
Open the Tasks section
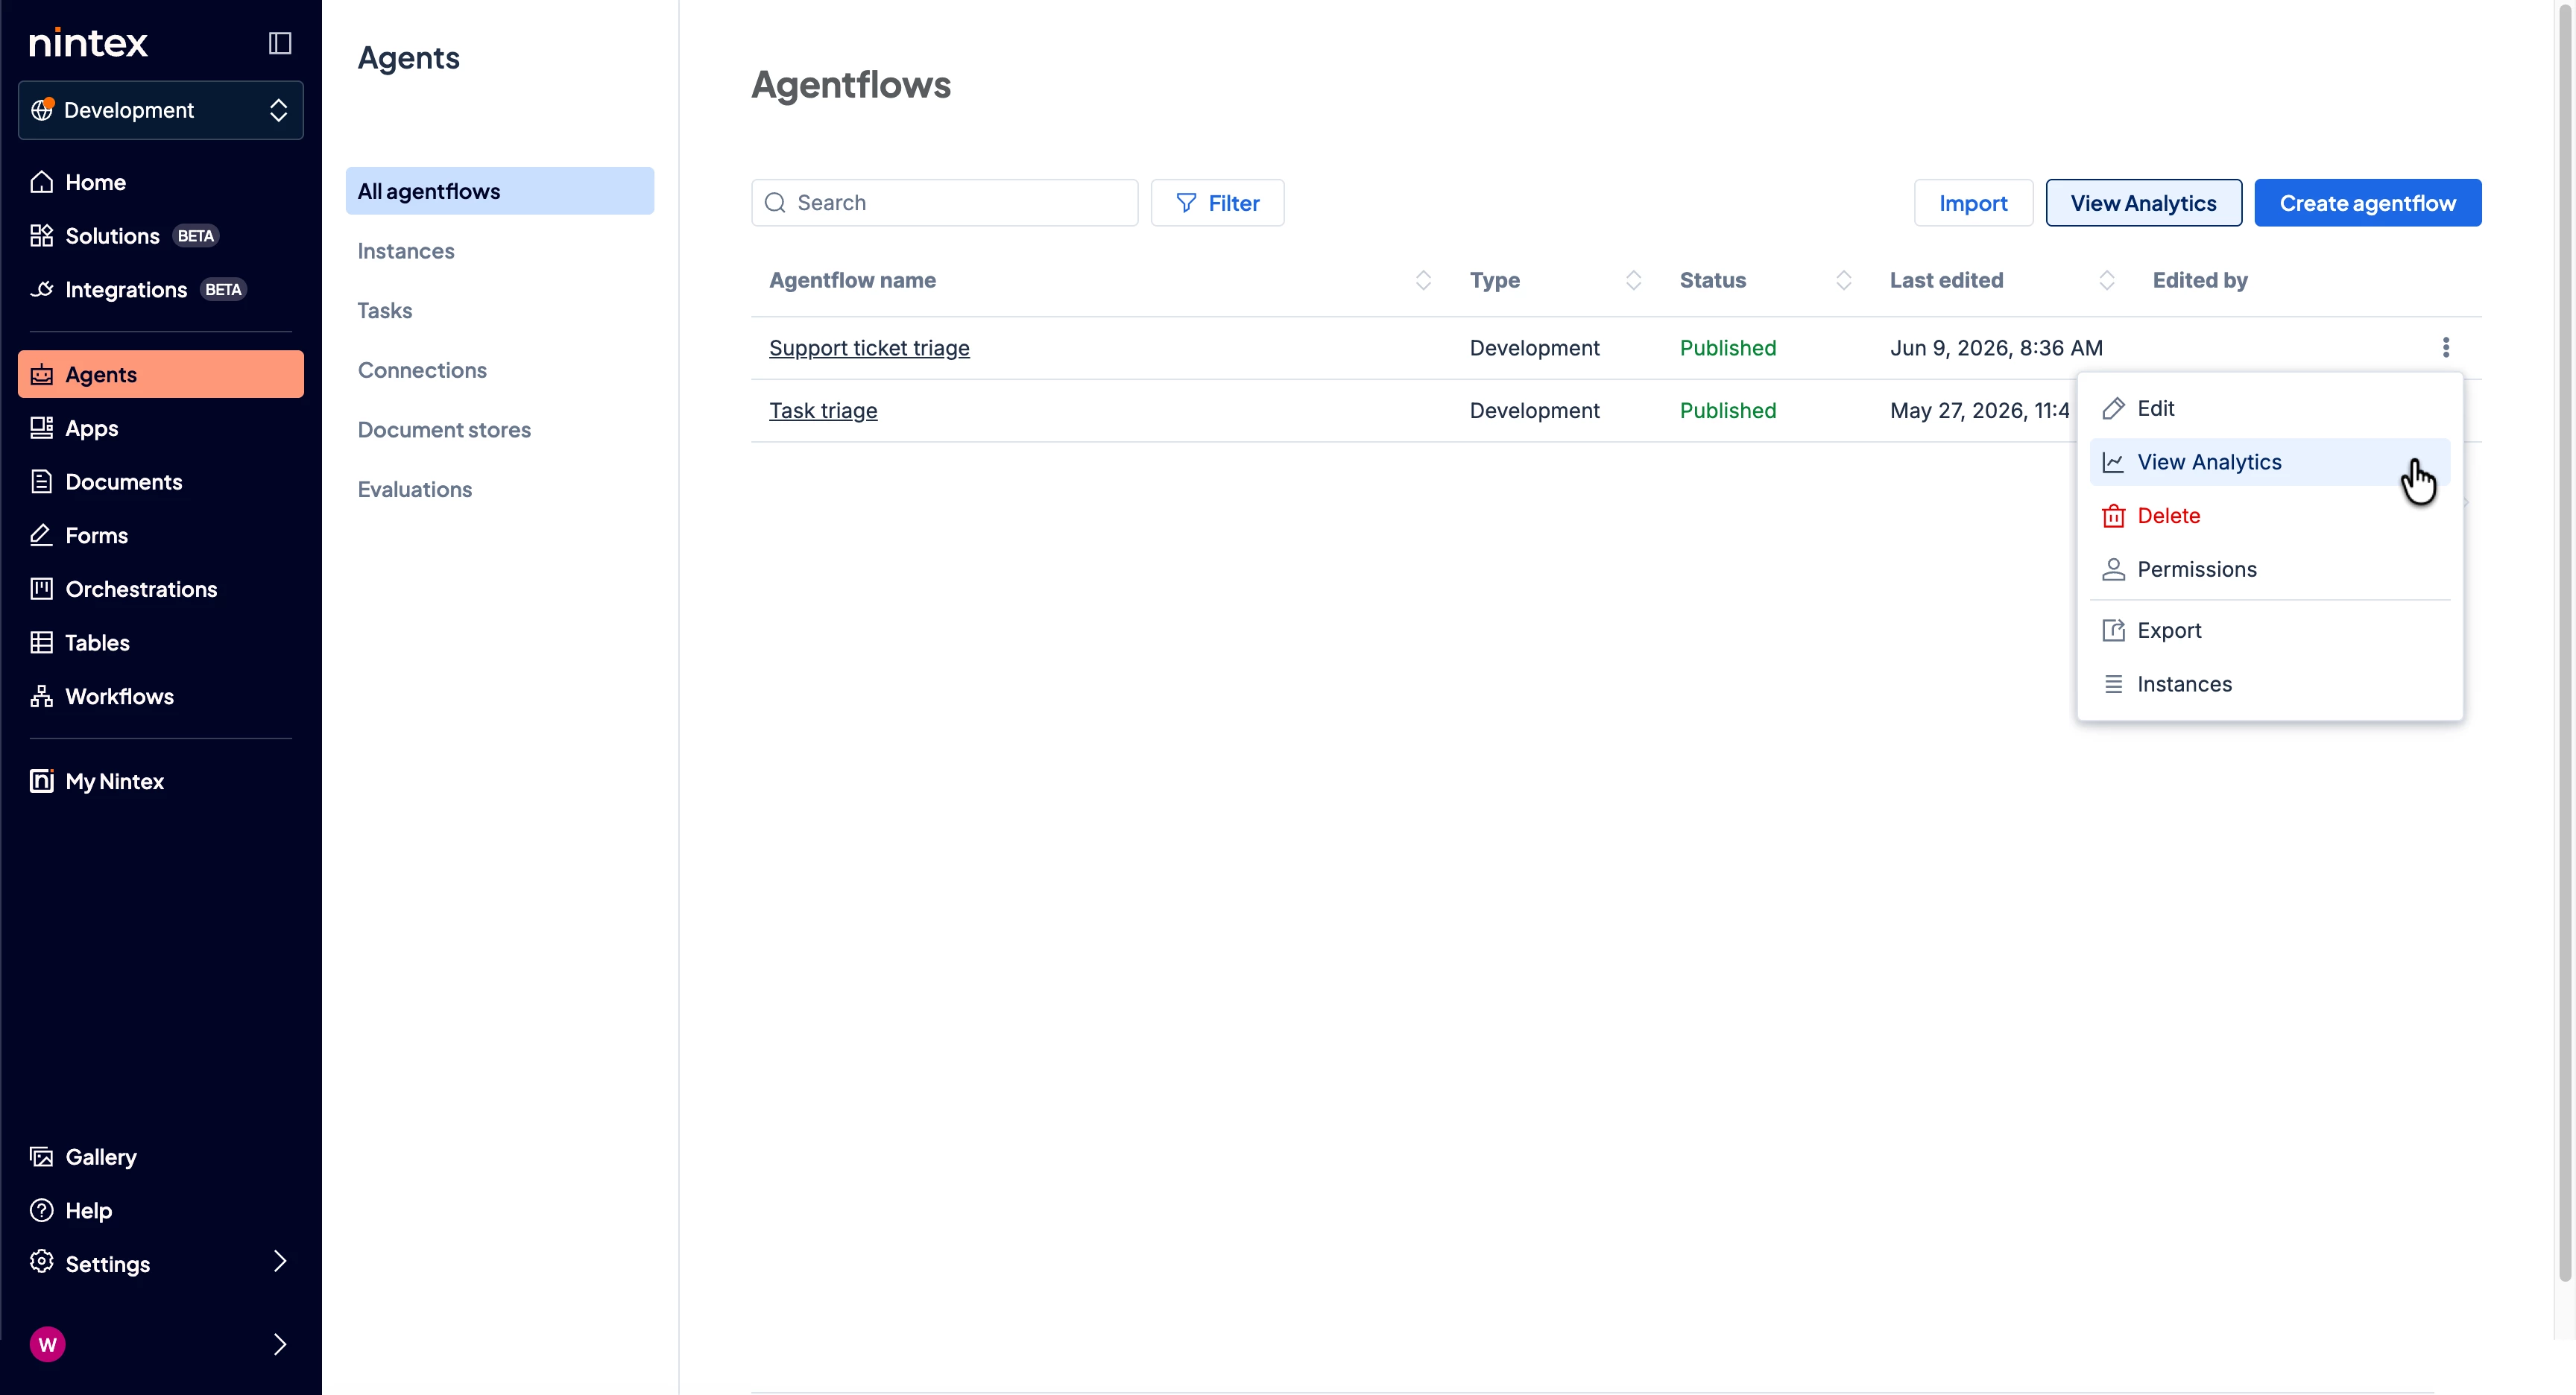500,311
